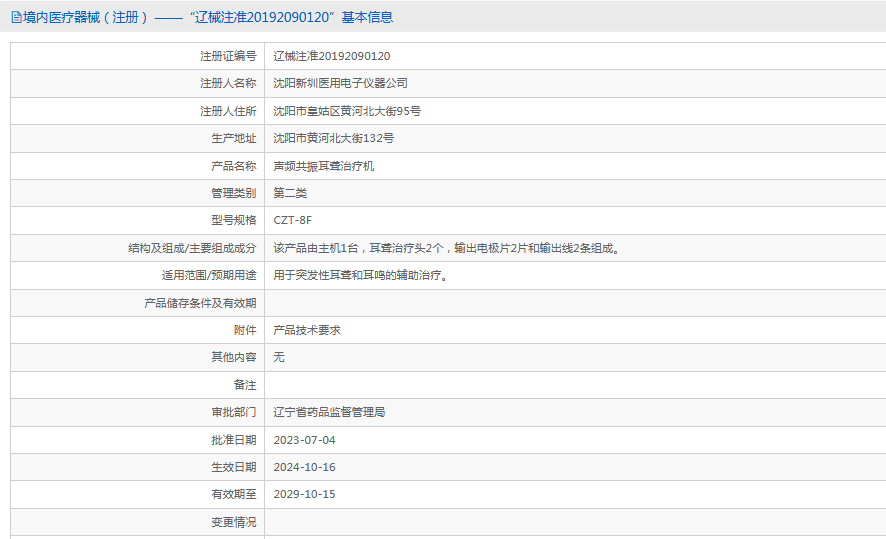The width and height of the screenshot is (886, 539).
Task: Select intended use text 用于突发性耳聋和耳鸣的辅助治疗
Action: coord(360,275)
